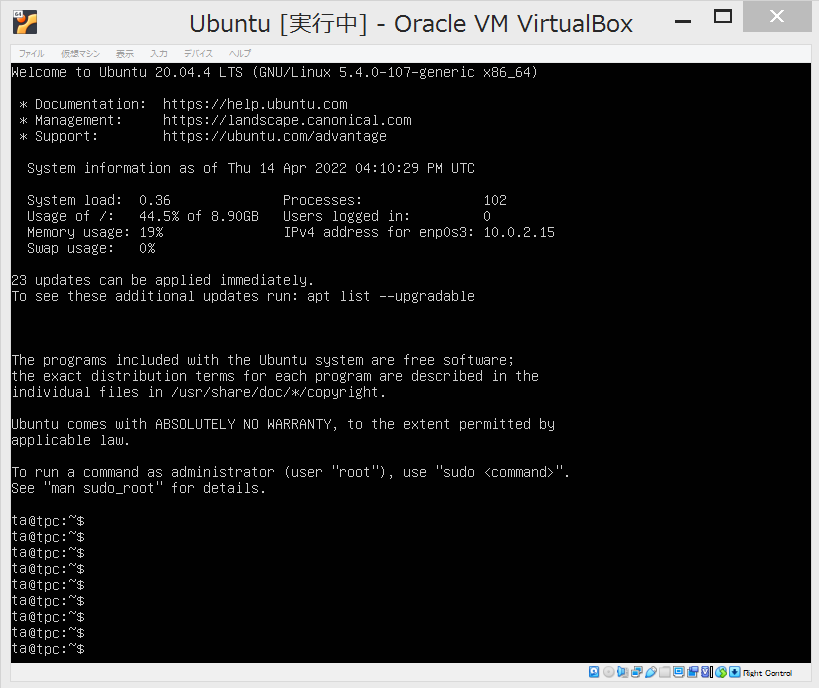Click the display monitor status icon
This screenshot has width=819, height=688.
tap(679, 672)
